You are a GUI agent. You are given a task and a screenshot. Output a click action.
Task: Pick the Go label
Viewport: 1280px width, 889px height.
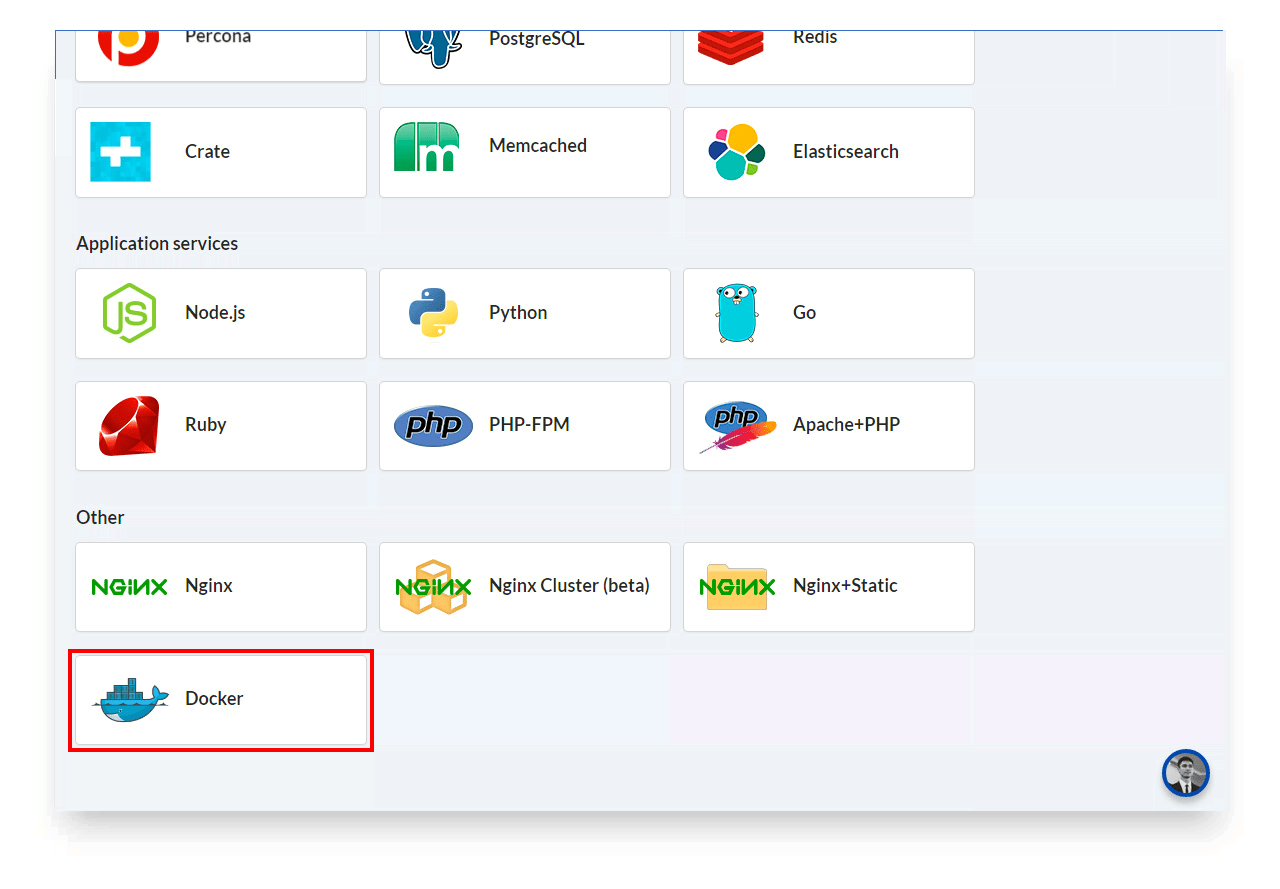805,313
